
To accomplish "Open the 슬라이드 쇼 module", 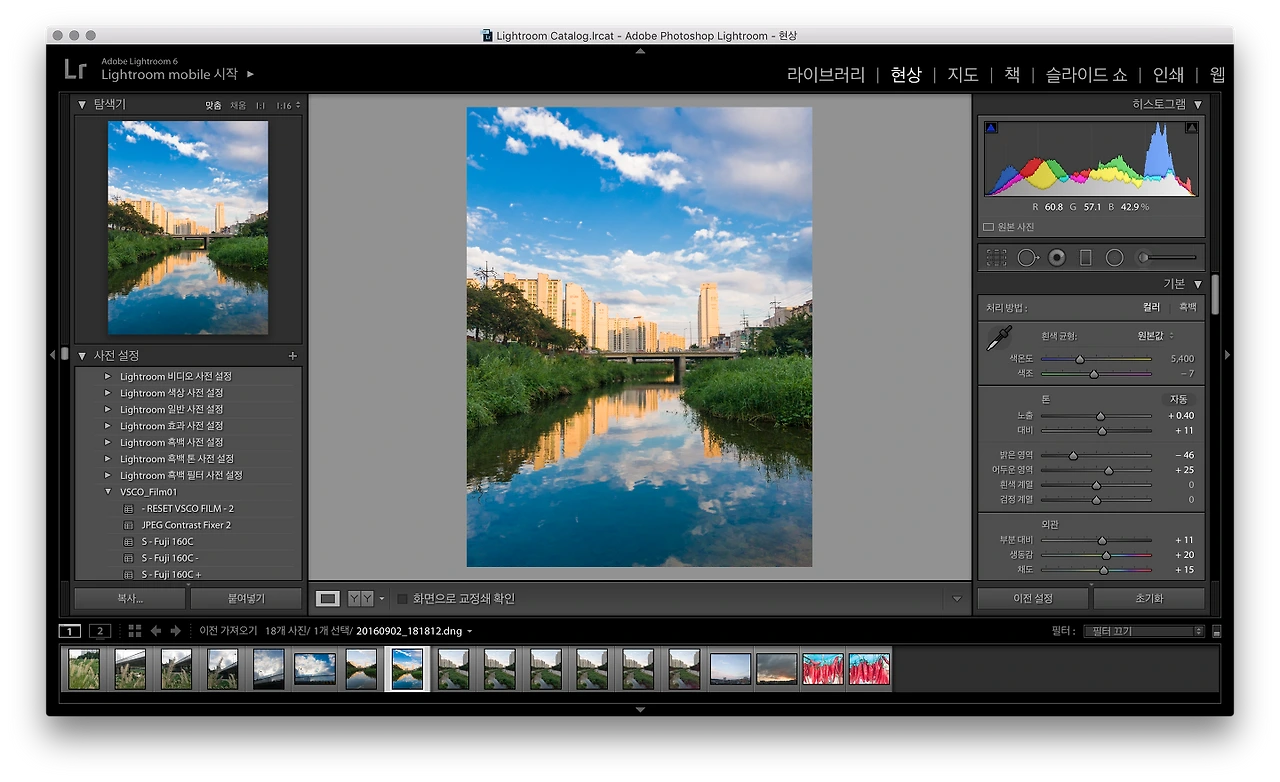I will pyautogui.click(x=1087, y=75).
